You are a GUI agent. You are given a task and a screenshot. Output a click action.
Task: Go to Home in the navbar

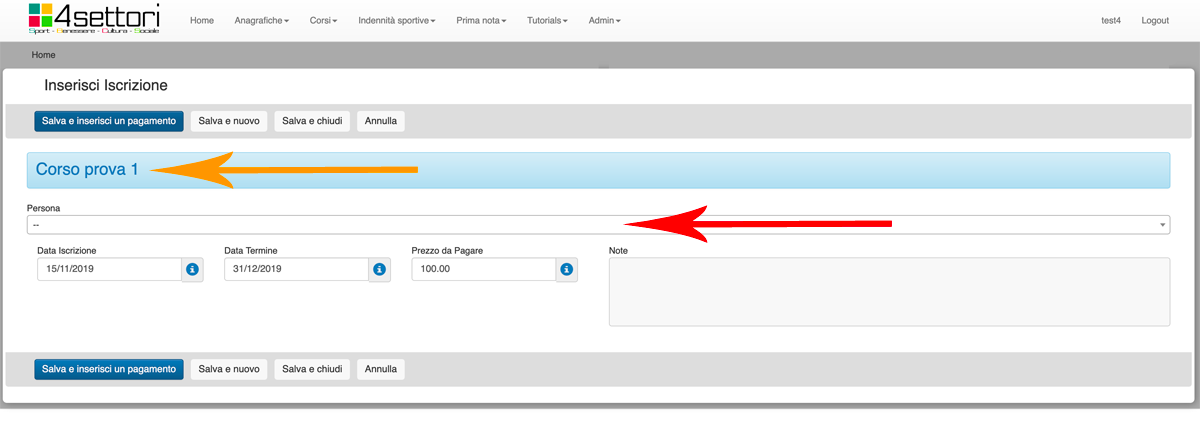tap(201, 21)
